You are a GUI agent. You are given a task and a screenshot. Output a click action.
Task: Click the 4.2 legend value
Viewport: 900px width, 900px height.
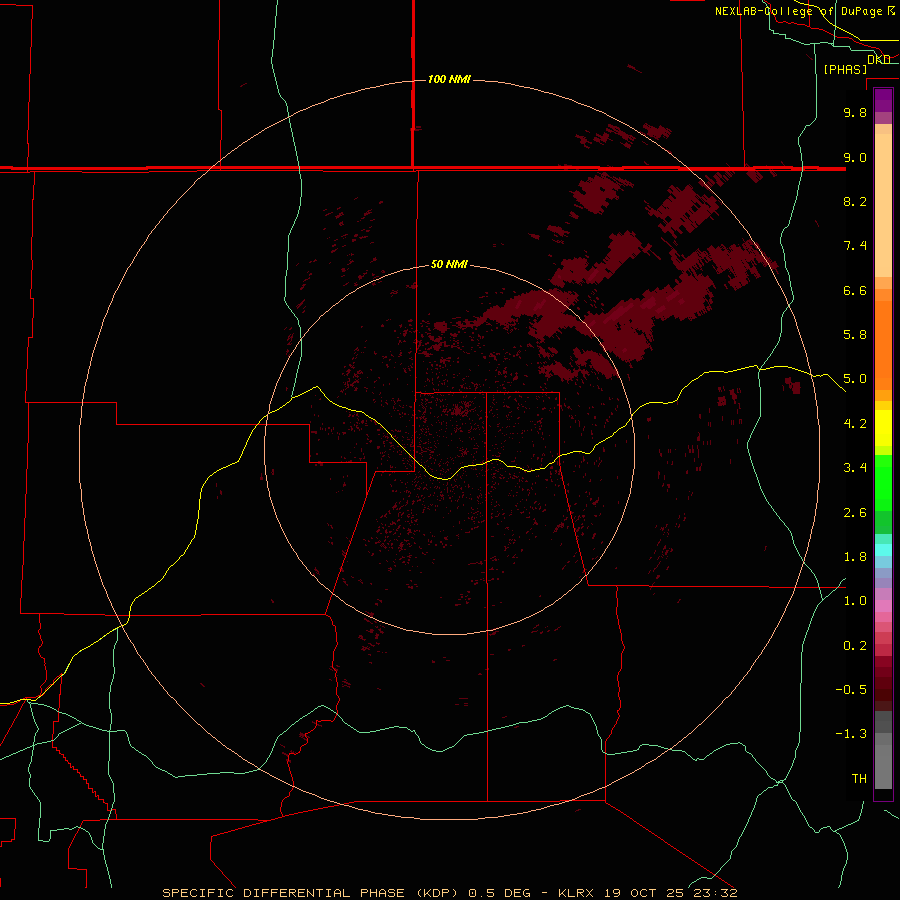855,424
